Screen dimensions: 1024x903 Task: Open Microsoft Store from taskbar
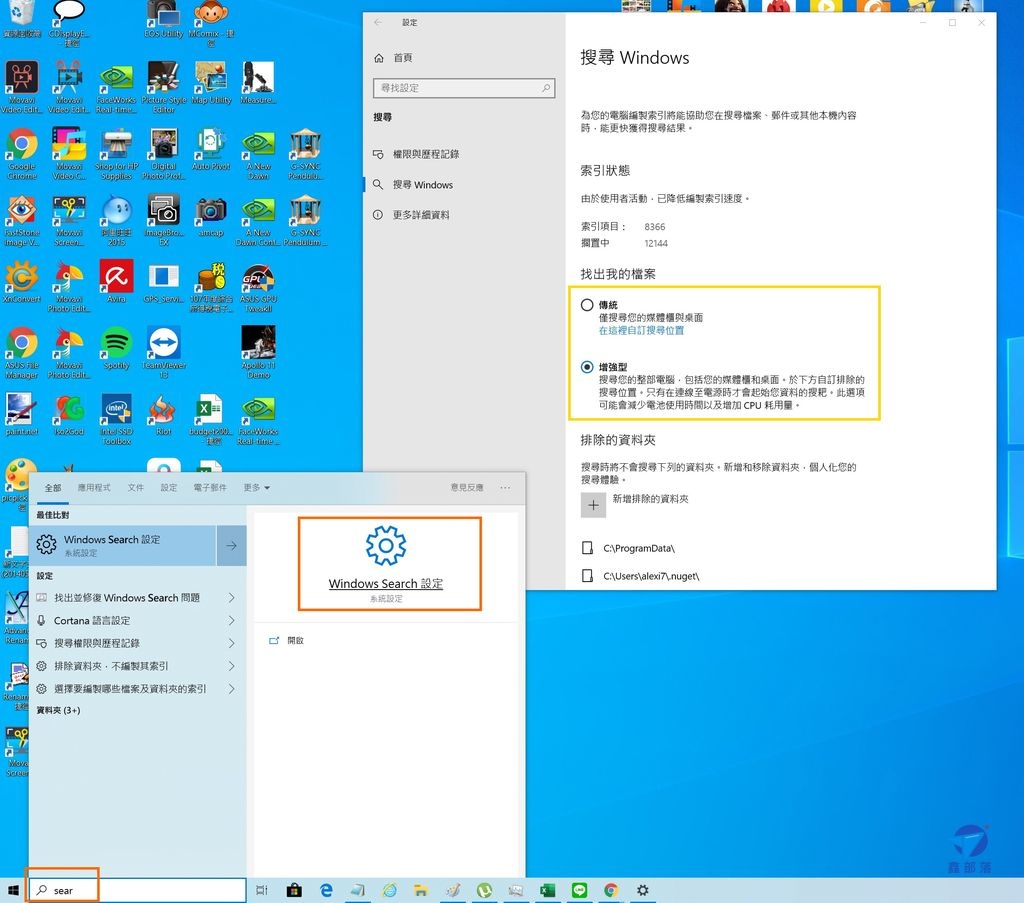pyautogui.click(x=294, y=890)
